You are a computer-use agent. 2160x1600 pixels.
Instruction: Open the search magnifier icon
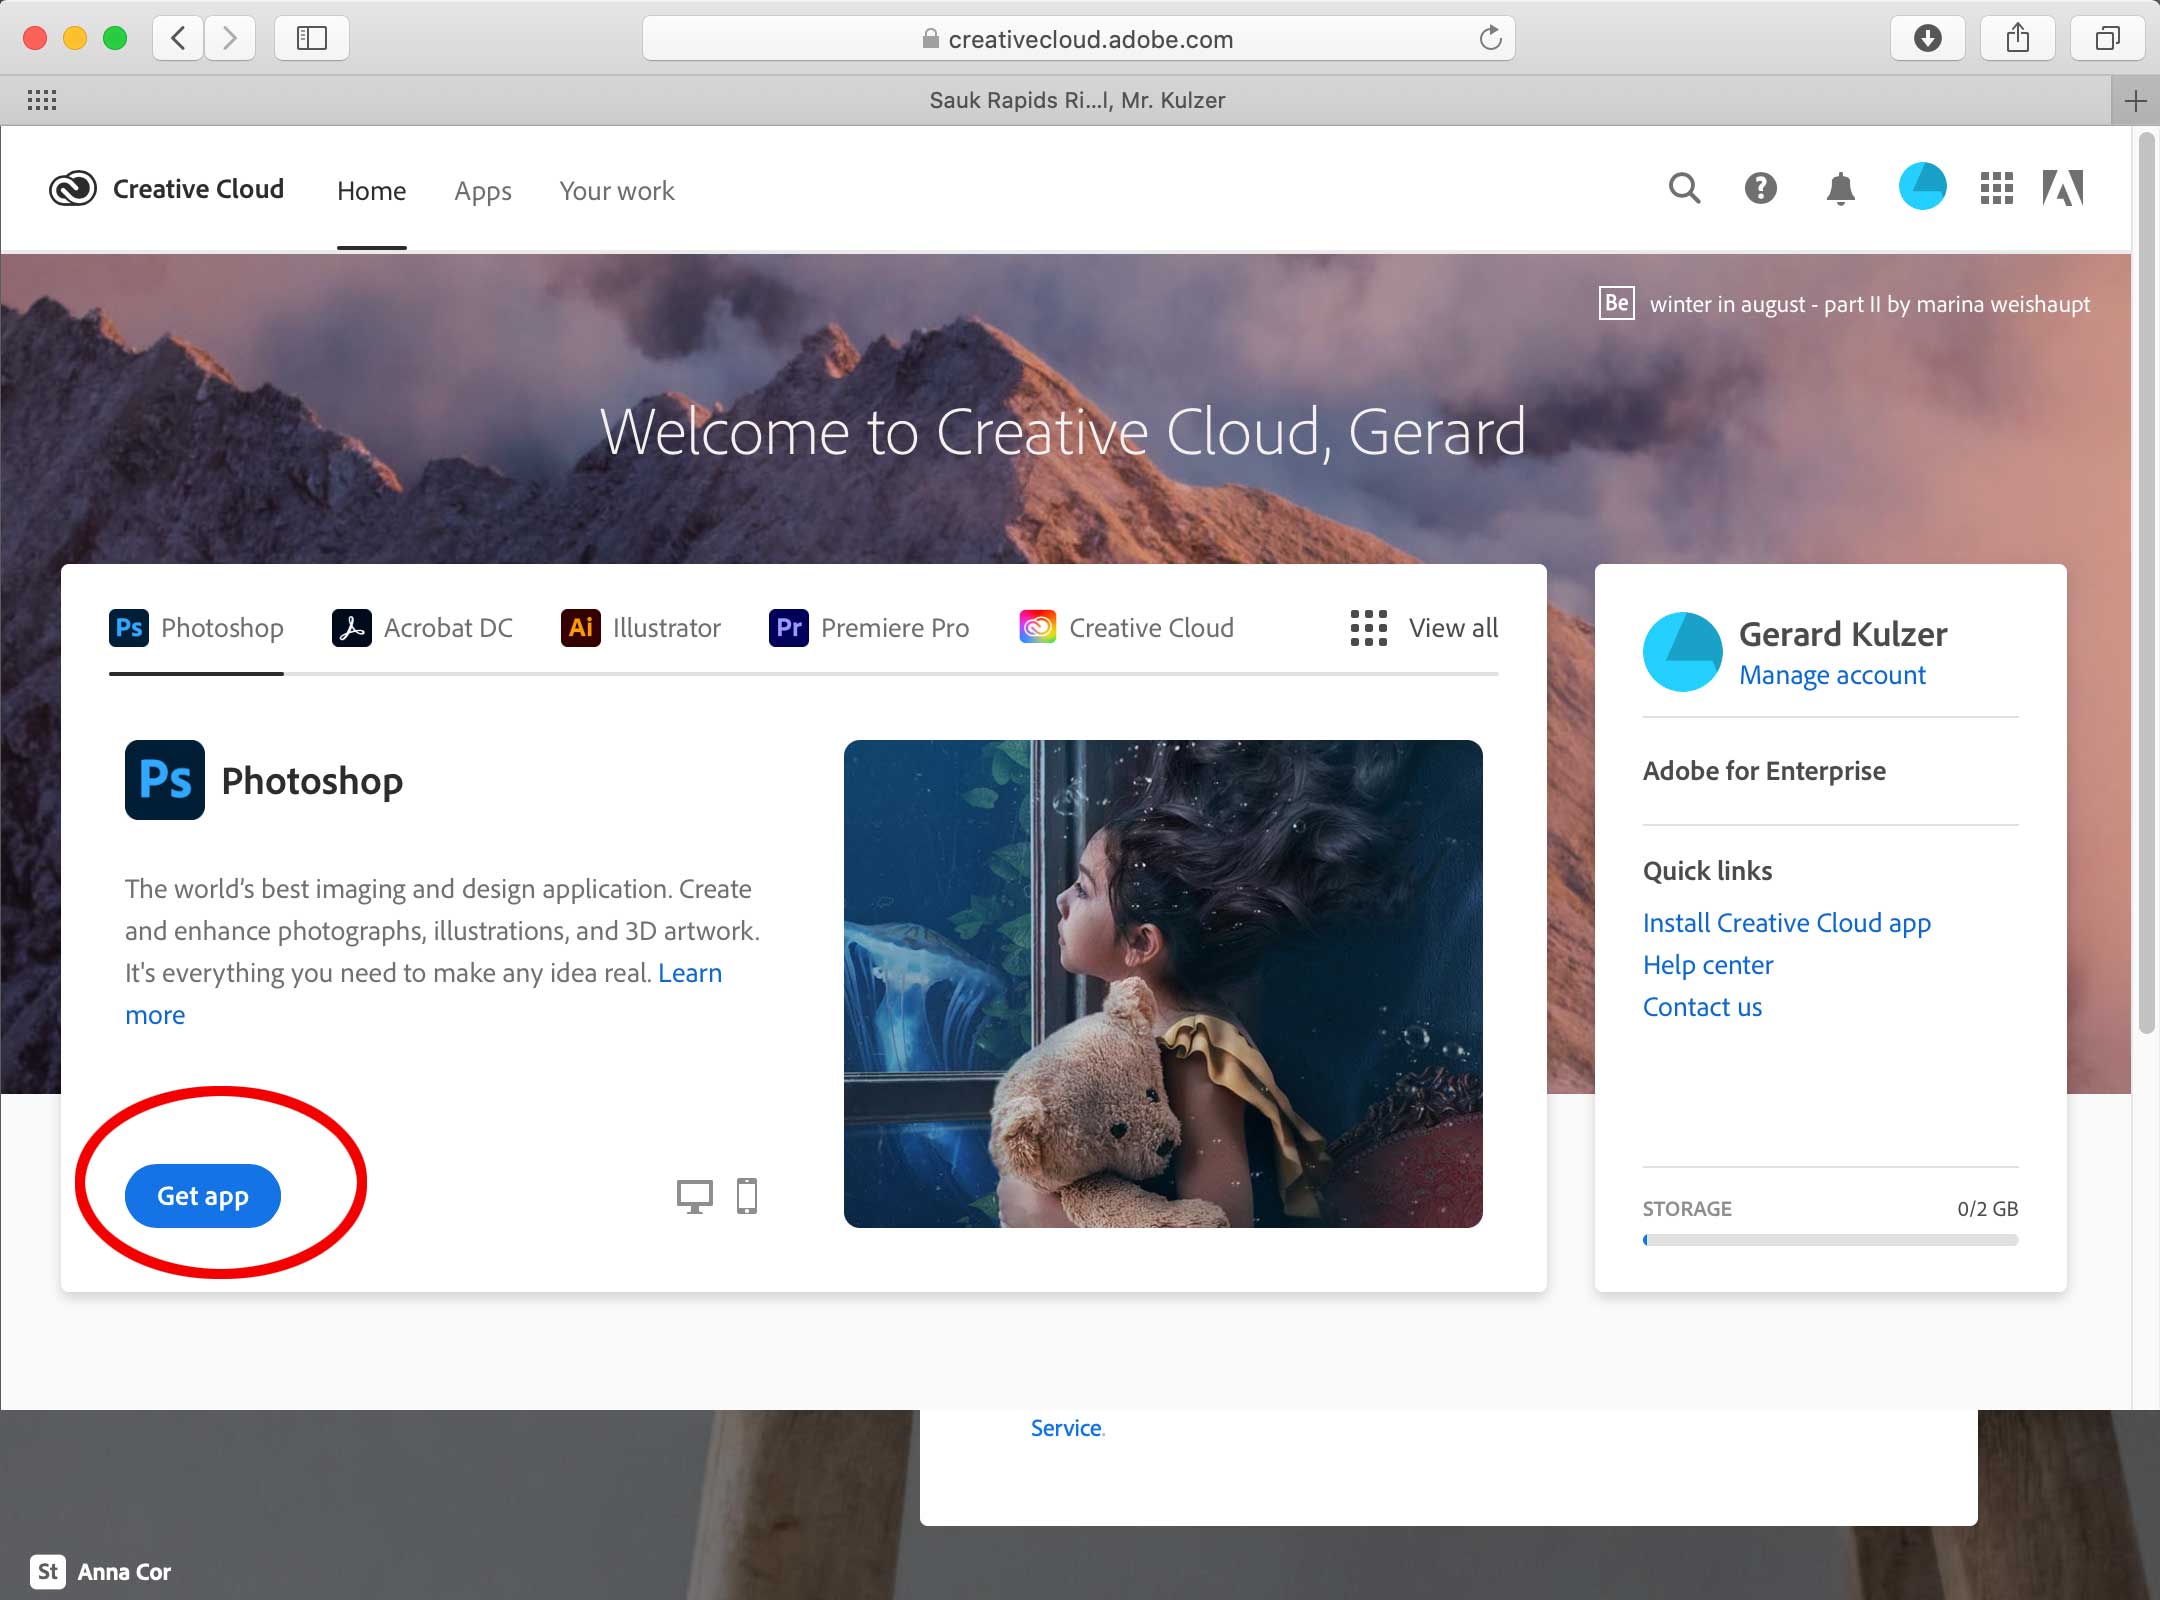click(1684, 188)
